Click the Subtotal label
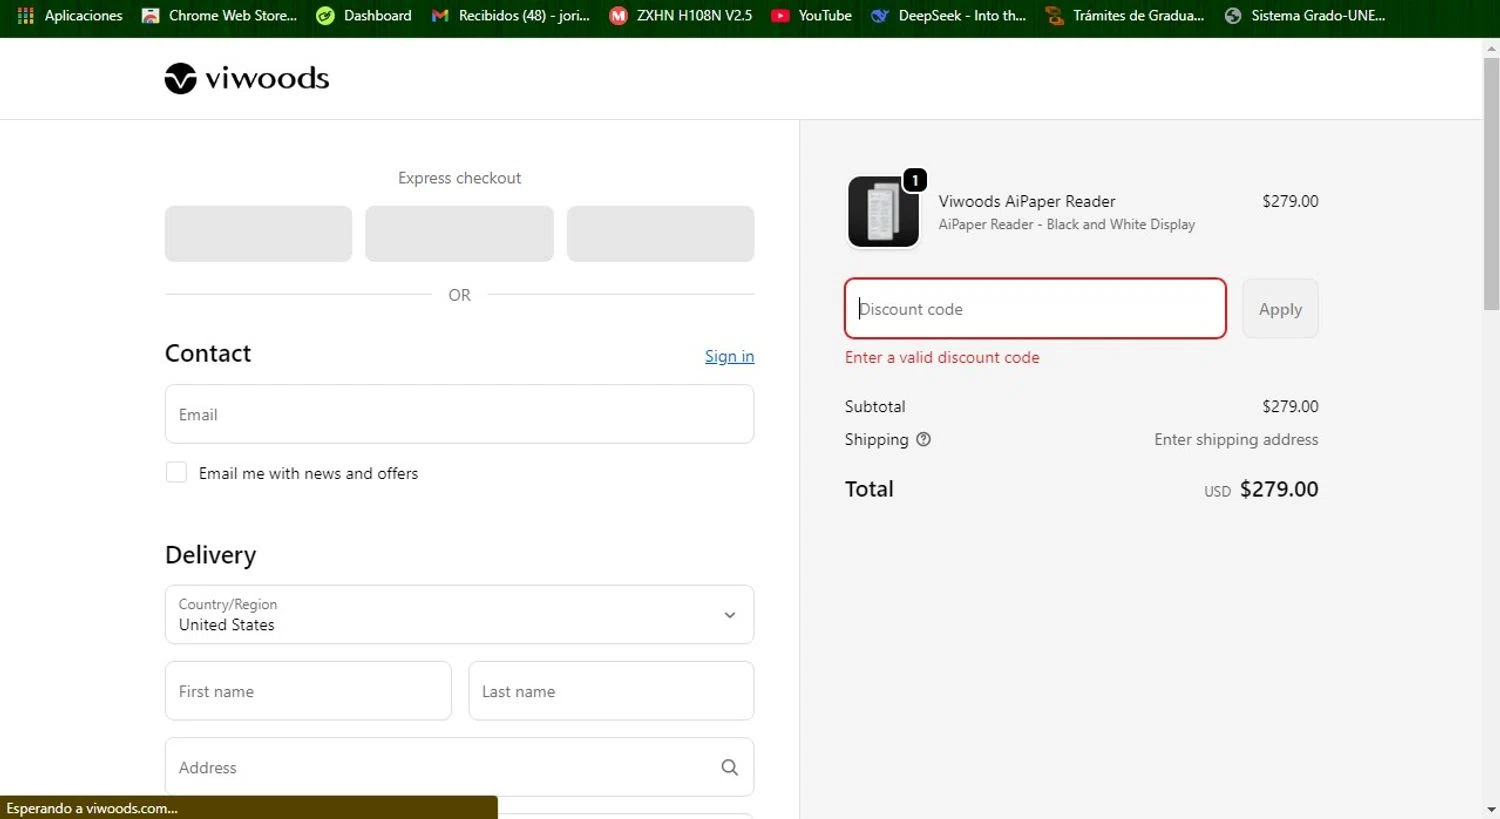1500x819 pixels. pyautogui.click(x=875, y=406)
